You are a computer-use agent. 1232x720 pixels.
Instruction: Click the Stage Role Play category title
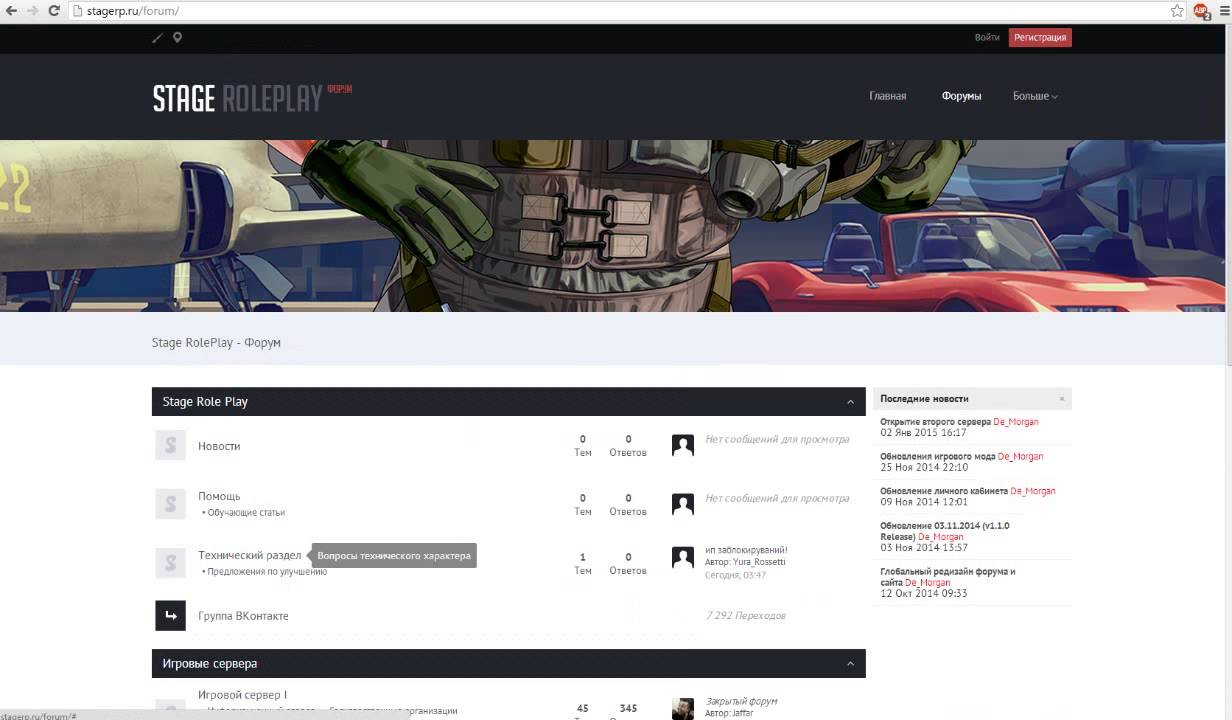pyautogui.click(x=205, y=402)
